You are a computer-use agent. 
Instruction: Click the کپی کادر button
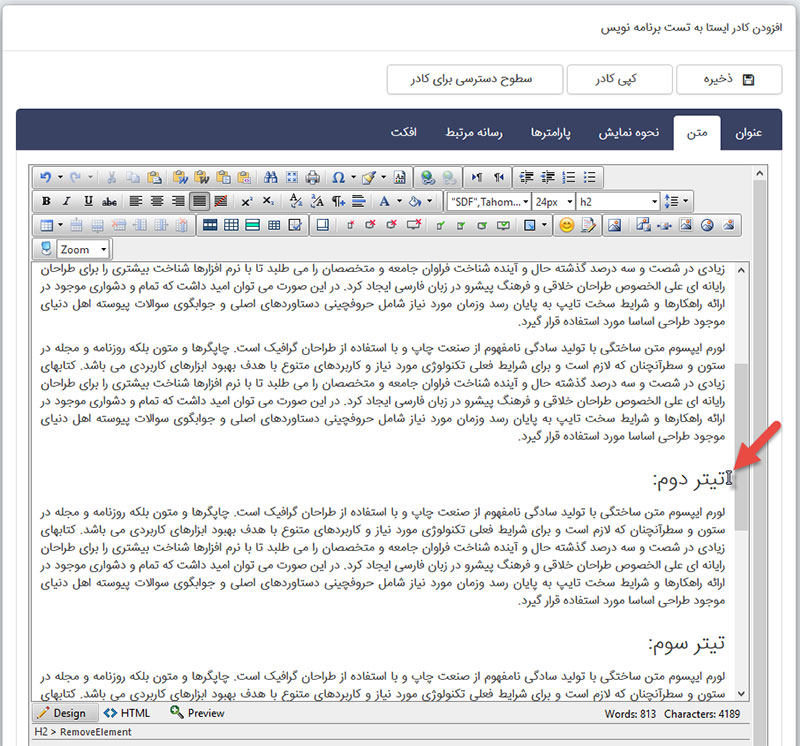click(x=618, y=79)
